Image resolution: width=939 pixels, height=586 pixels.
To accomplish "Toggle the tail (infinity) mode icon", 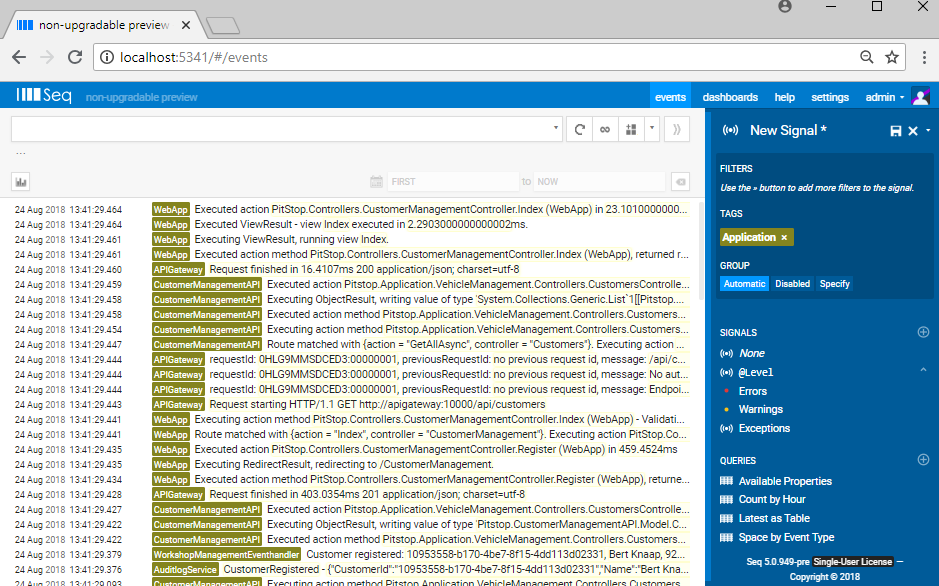I will (x=605, y=129).
